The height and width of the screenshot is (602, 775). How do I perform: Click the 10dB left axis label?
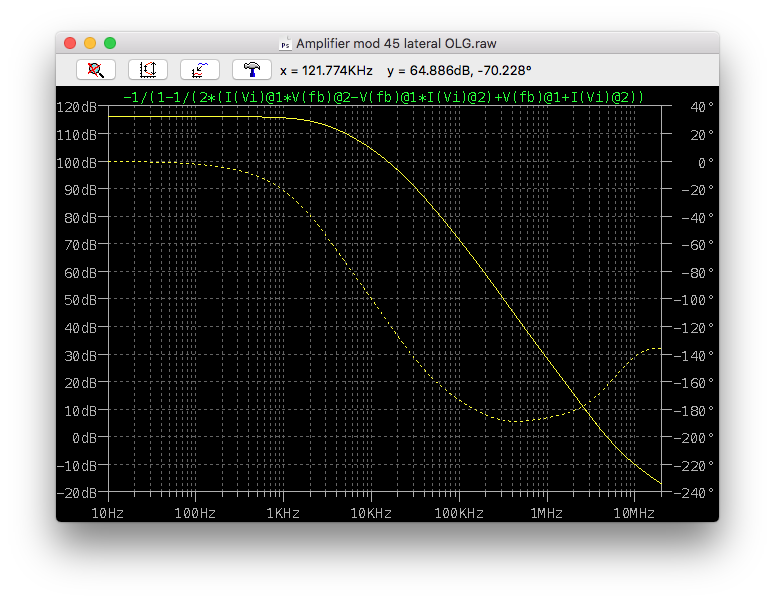pyautogui.click(x=81, y=410)
